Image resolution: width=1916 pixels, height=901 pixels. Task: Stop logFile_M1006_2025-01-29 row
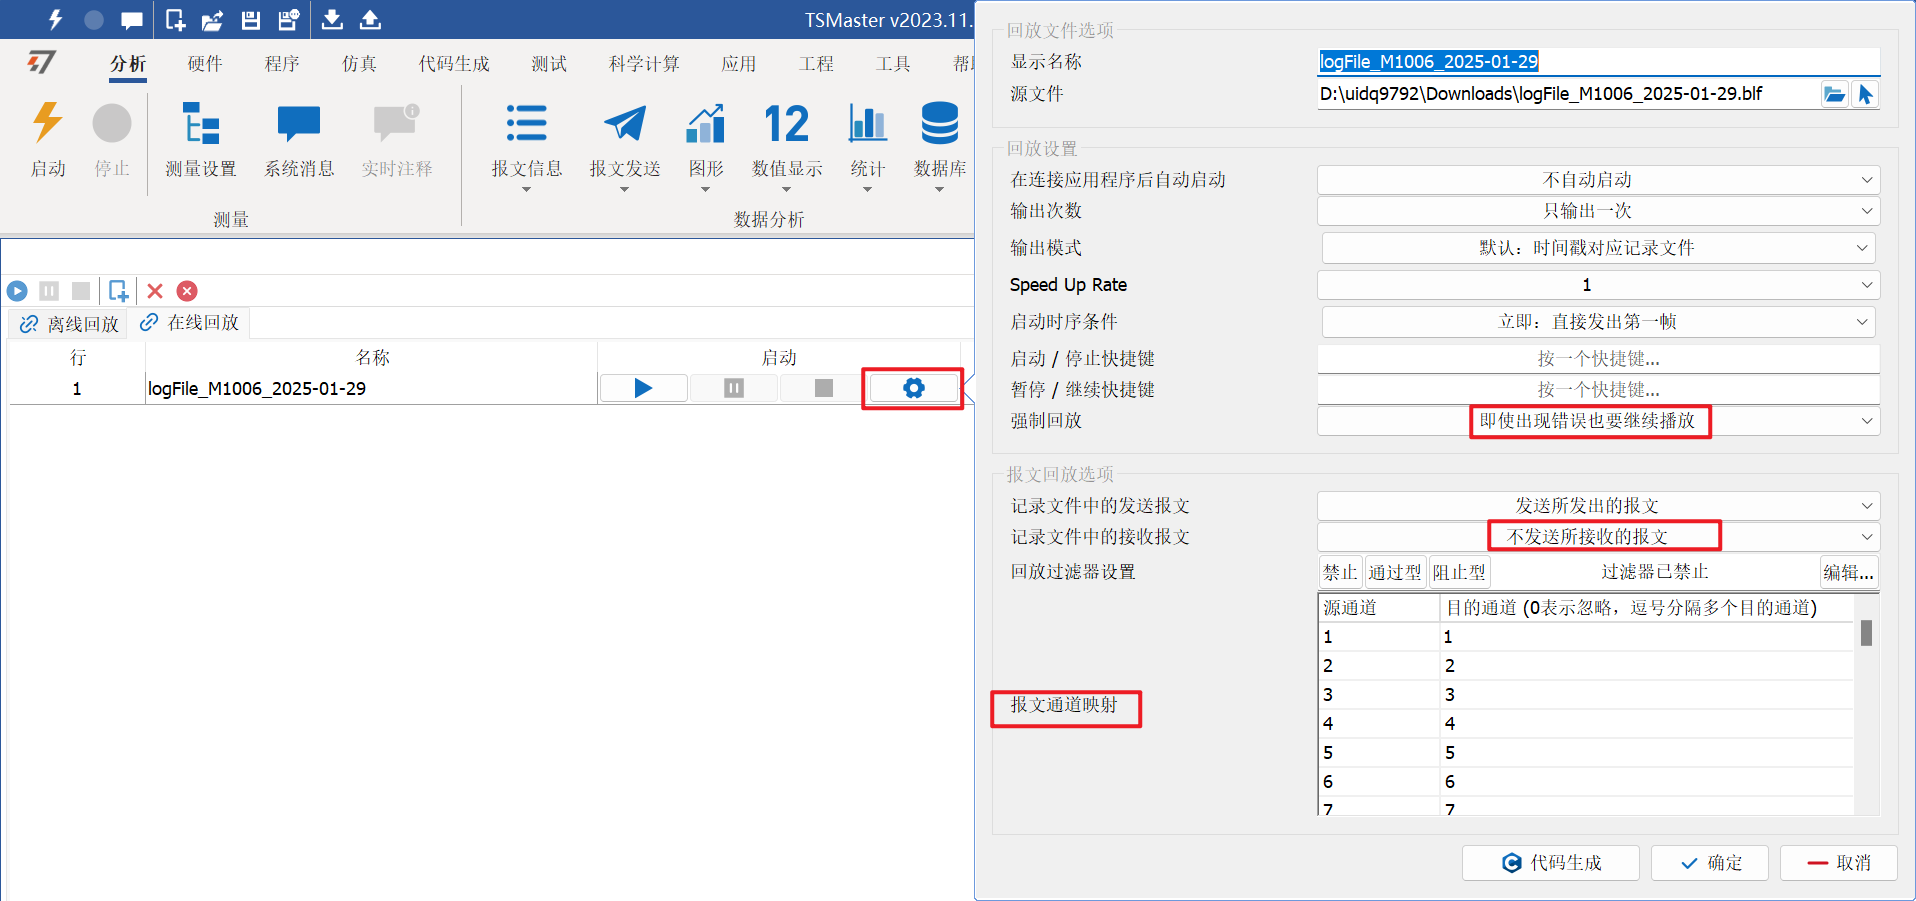(x=824, y=388)
